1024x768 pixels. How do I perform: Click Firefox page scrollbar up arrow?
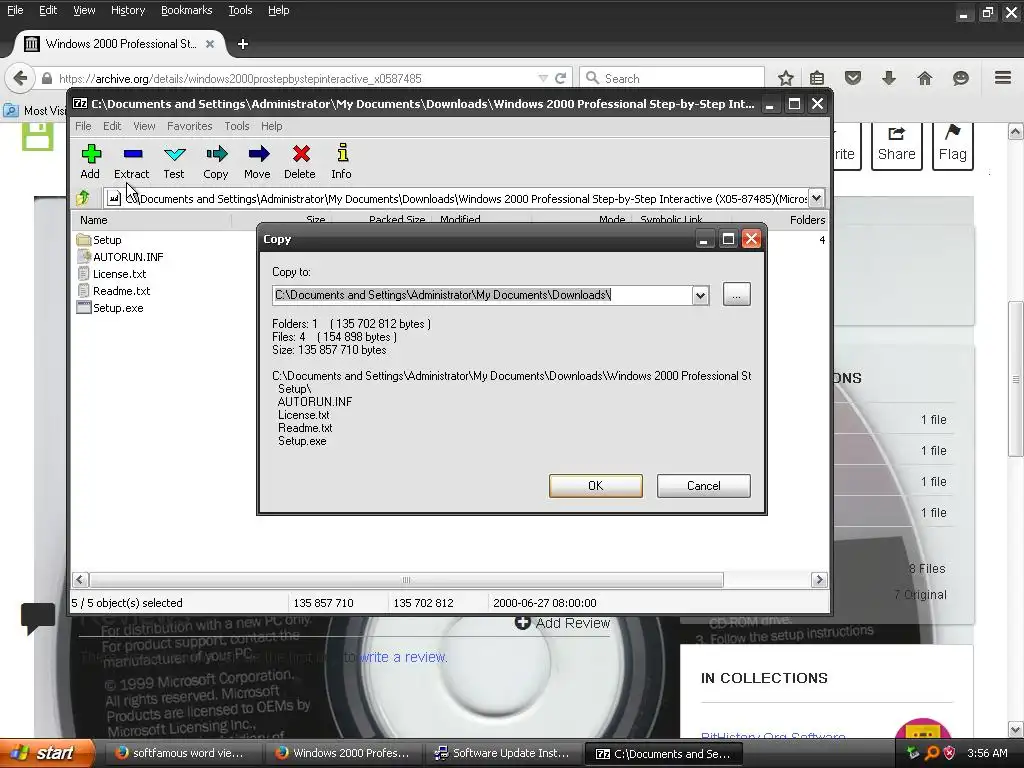click(1015, 132)
